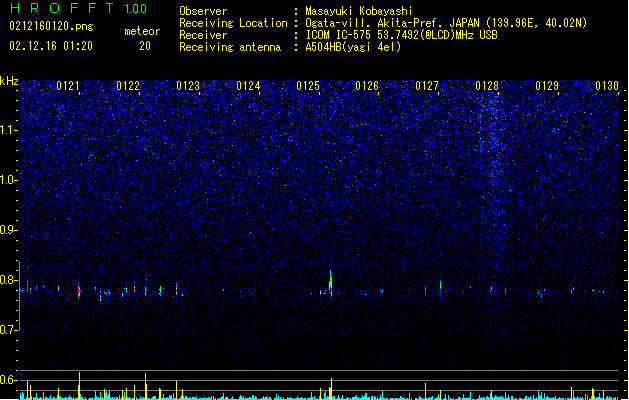629x400 pixels.
Task: Click the meteor count value 20
Action: click(145, 46)
